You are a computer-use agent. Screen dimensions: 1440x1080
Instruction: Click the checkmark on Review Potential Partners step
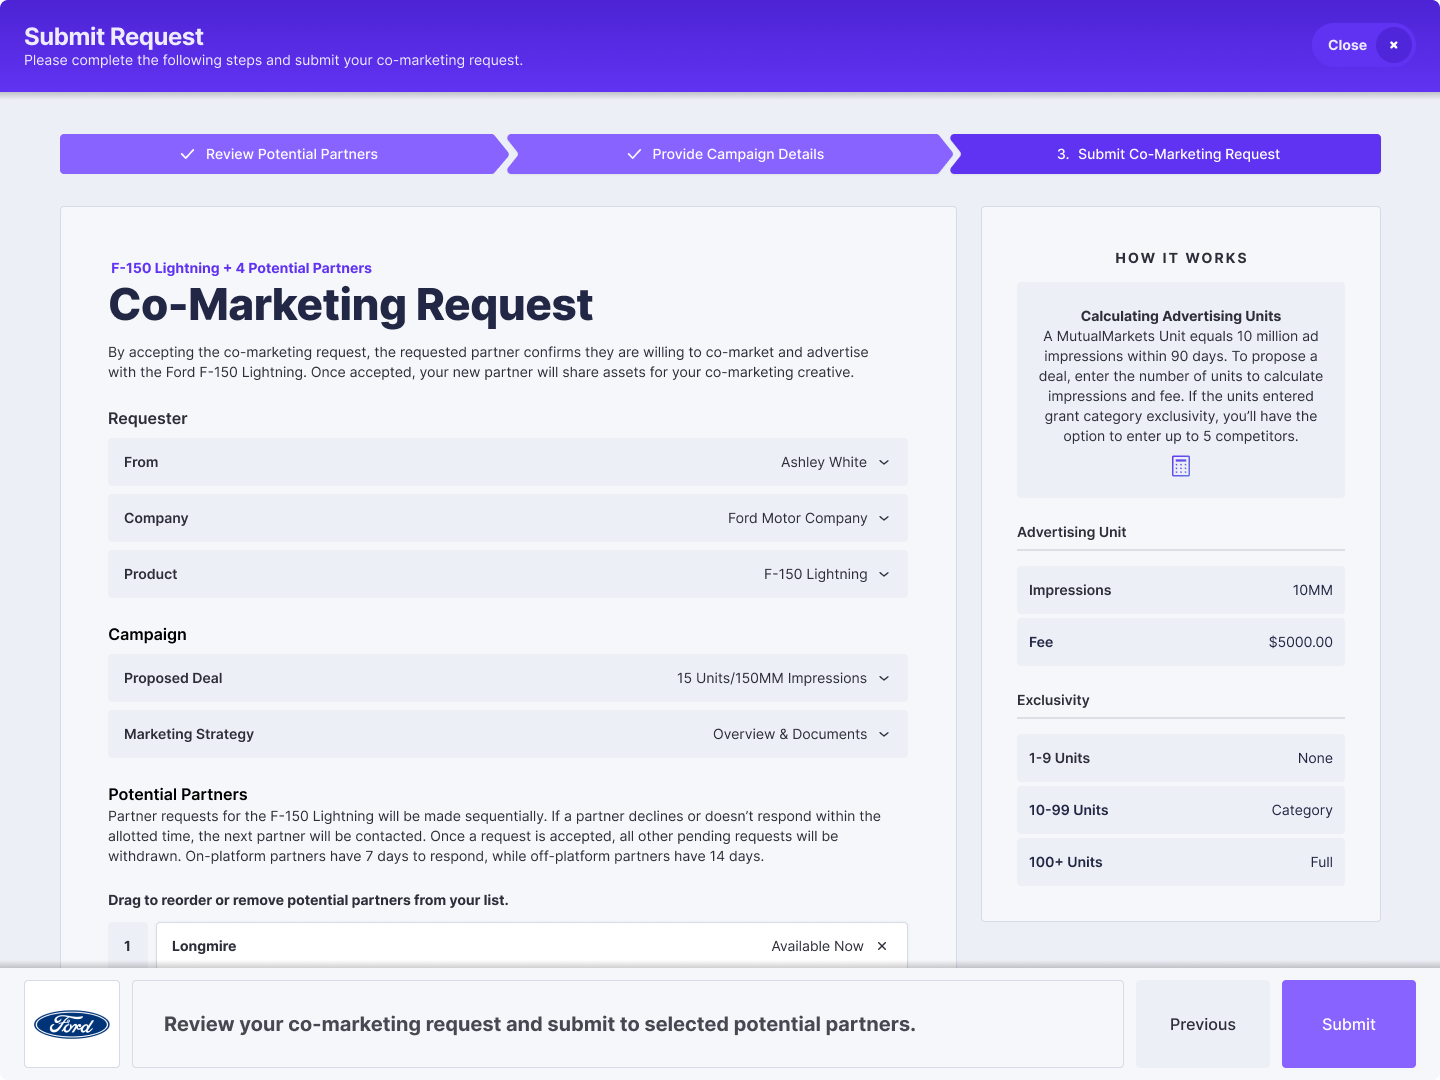point(187,154)
